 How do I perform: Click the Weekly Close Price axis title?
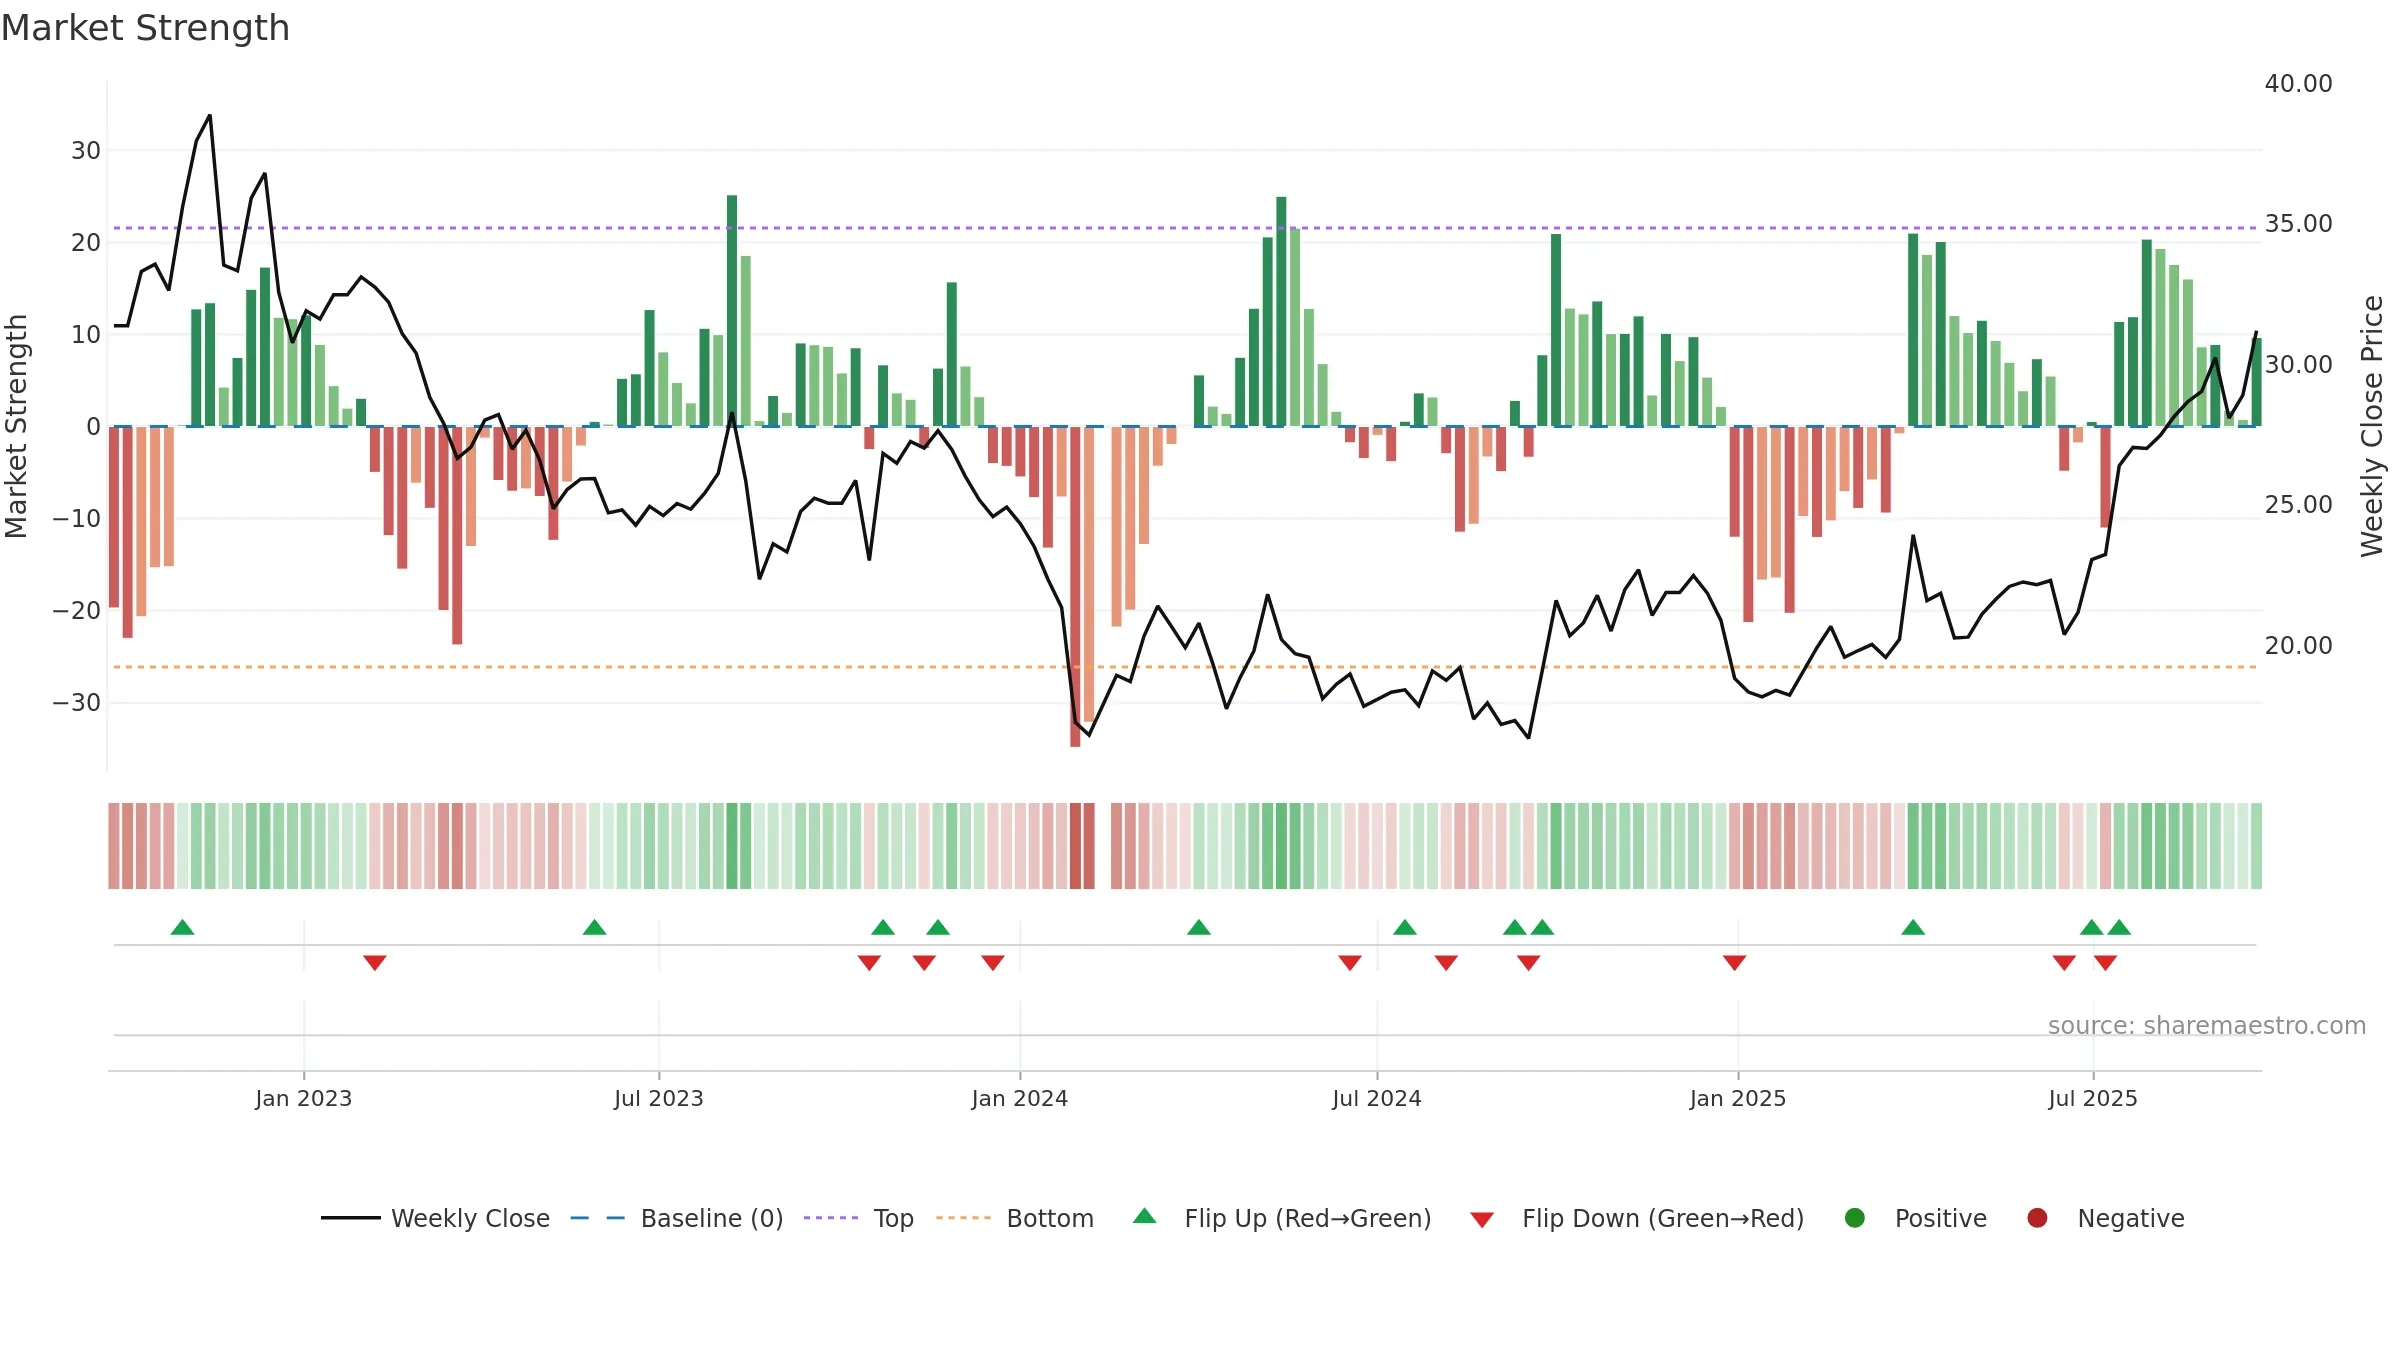(x=2372, y=426)
